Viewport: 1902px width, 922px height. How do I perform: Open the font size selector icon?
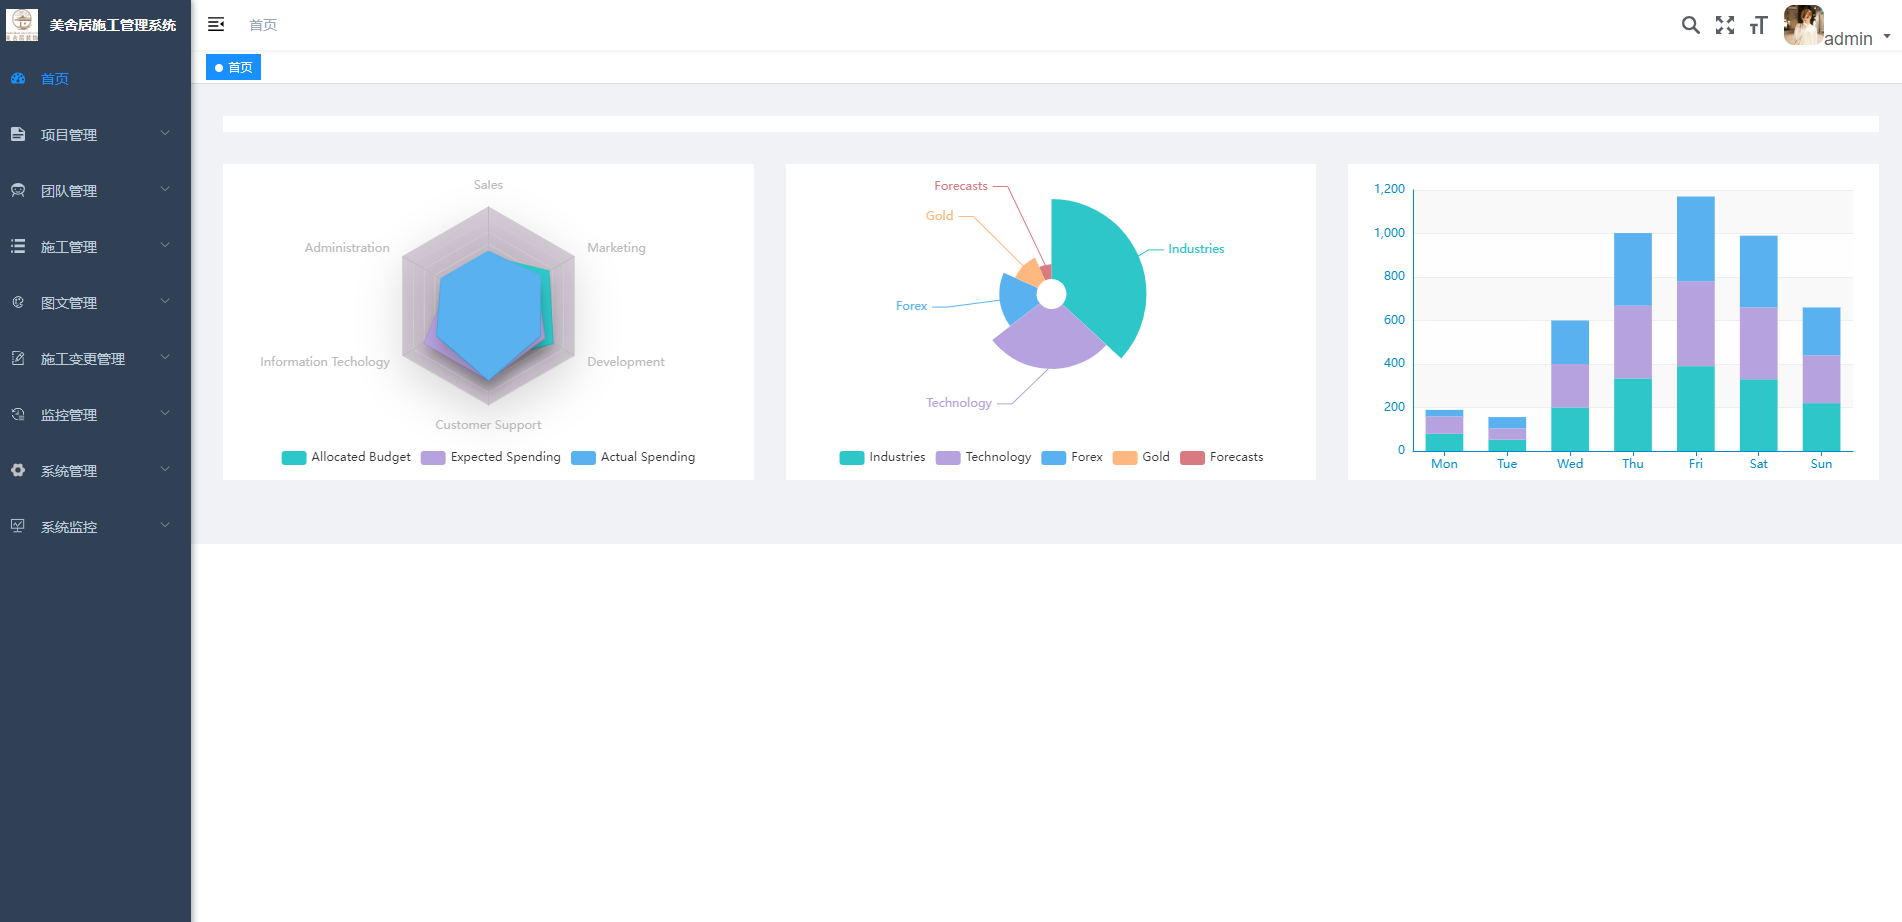(1759, 25)
